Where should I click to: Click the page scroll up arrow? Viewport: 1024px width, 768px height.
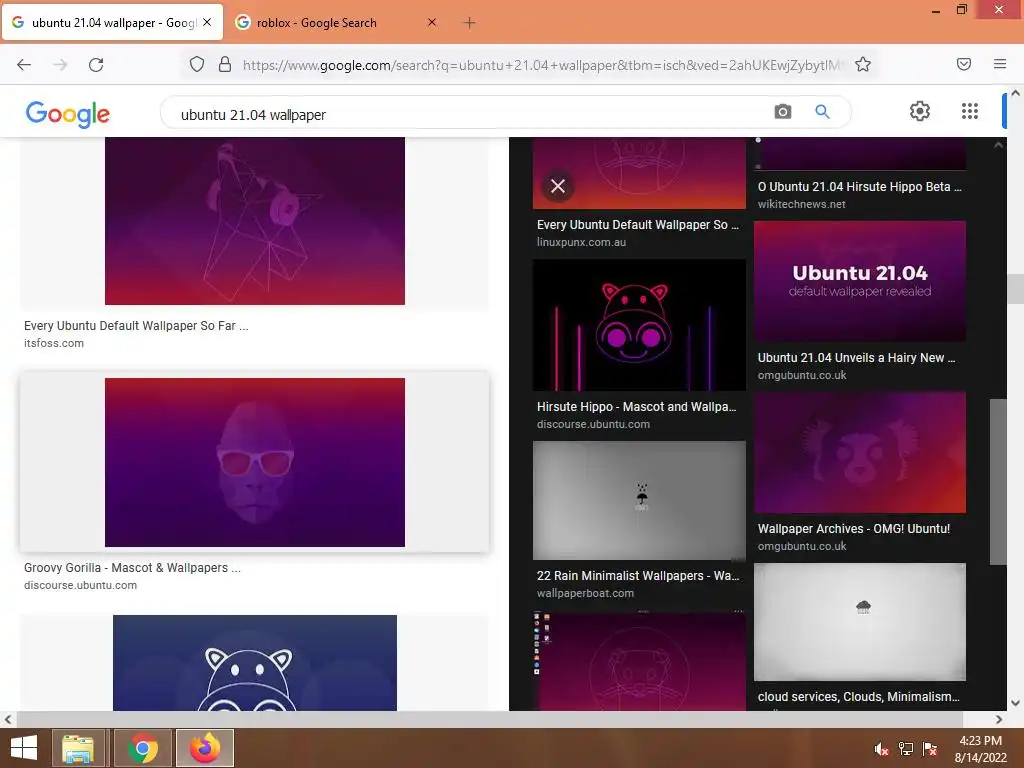[x=1016, y=93]
